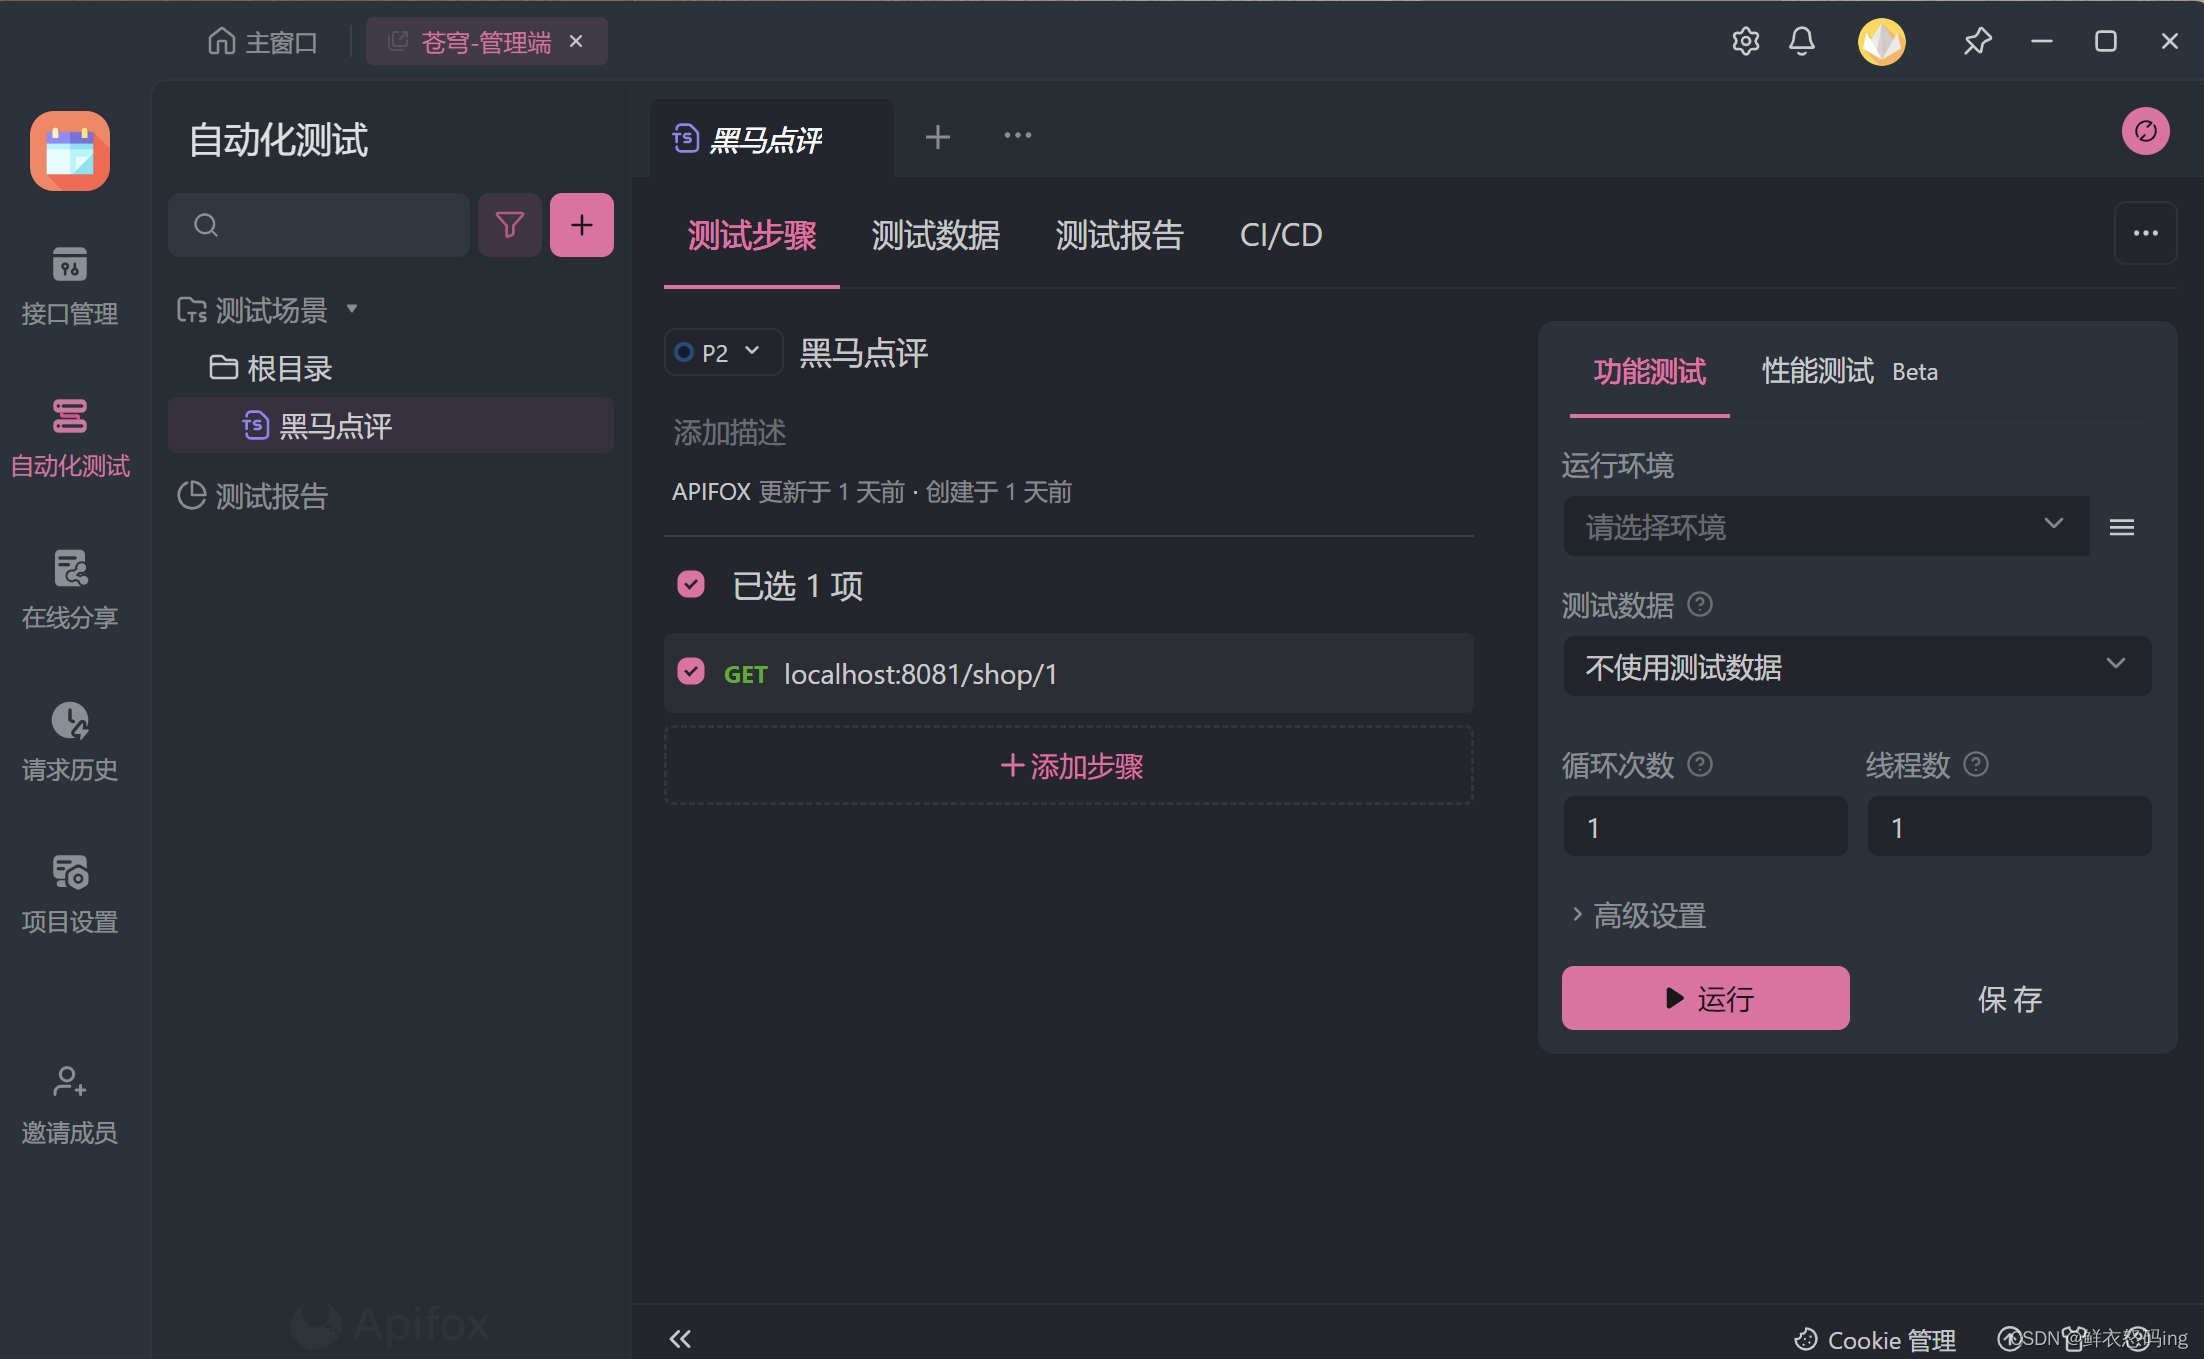Open the notification bell
This screenshot has width=2204, height=1359.
pyautogui.click(x=1801, y=41)
